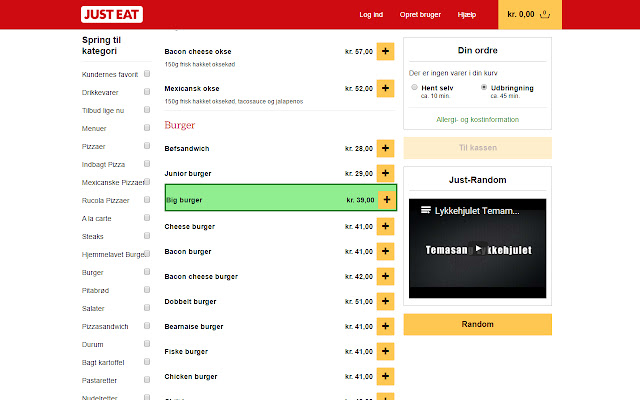Add Mexicansk okse with its plus button

(x=385, y=88)
